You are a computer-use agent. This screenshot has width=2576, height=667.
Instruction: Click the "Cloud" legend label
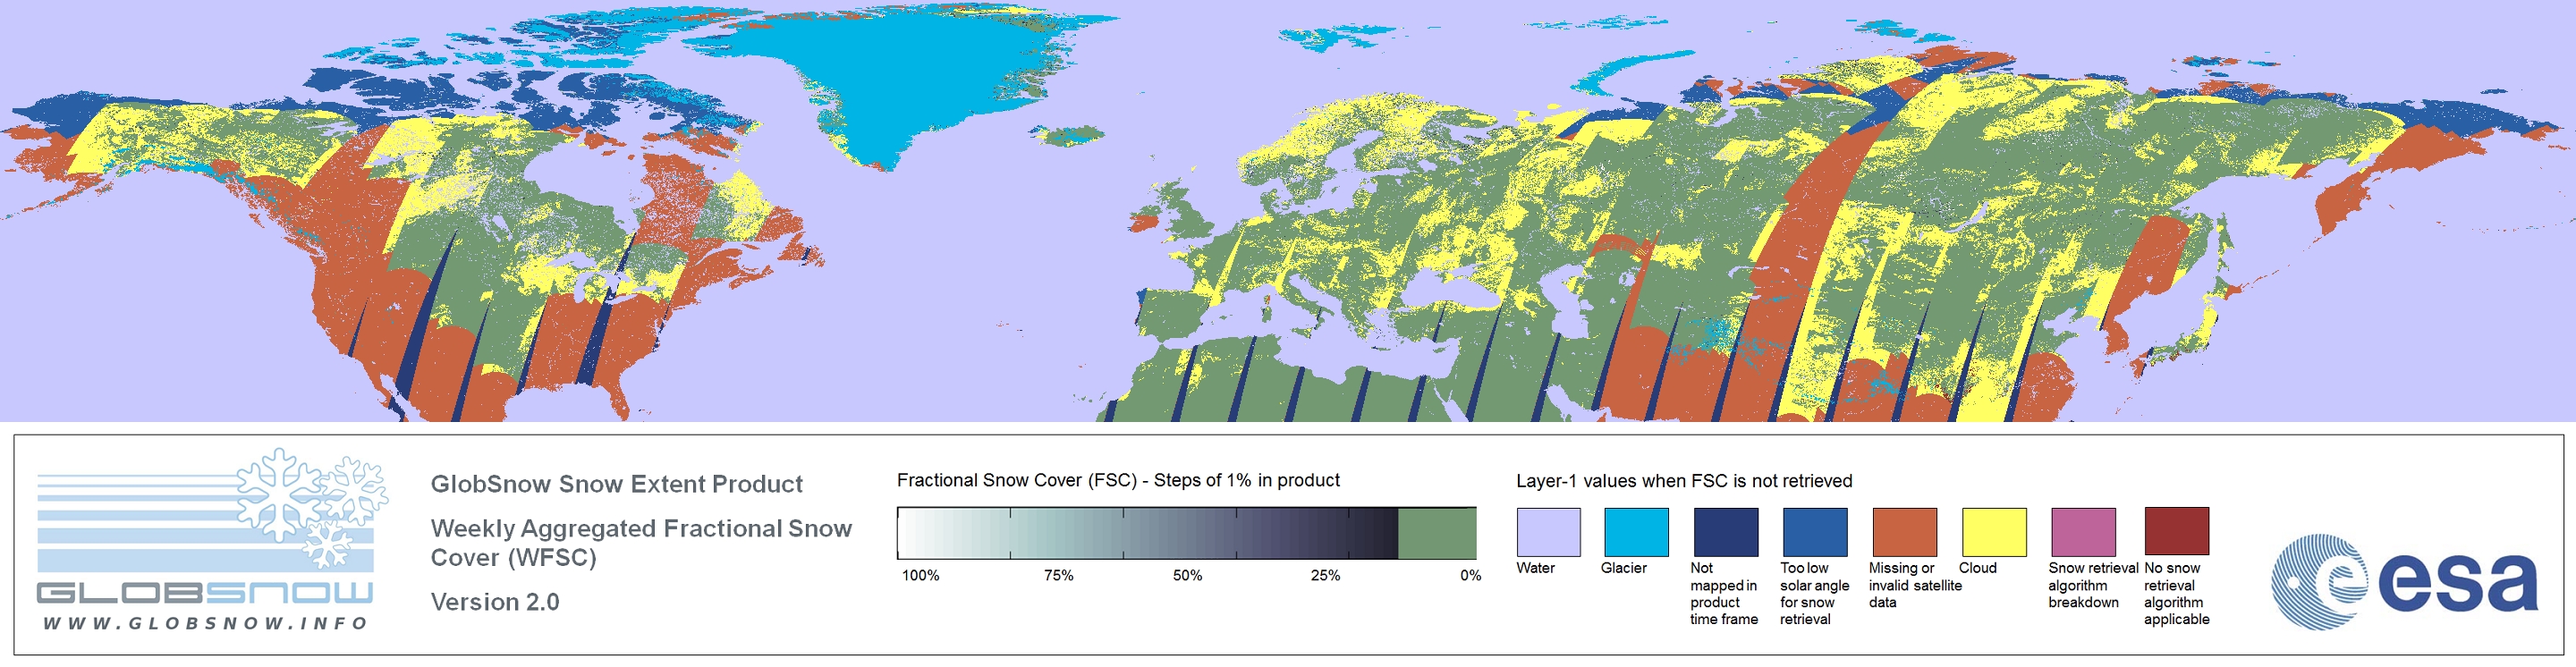1977,568
